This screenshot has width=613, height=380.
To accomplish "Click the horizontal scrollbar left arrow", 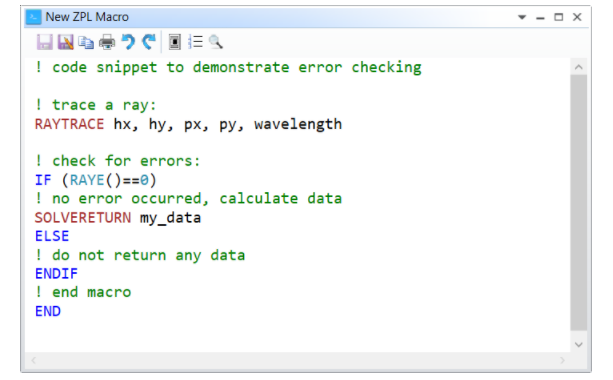I will tap(34, 360).
